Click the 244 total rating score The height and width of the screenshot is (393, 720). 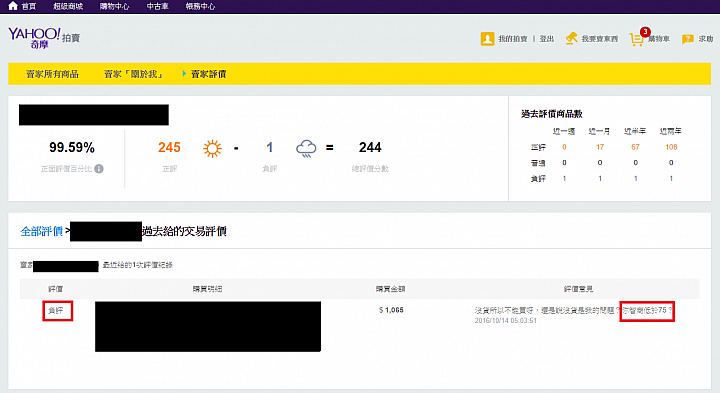[x=370, y=147]
